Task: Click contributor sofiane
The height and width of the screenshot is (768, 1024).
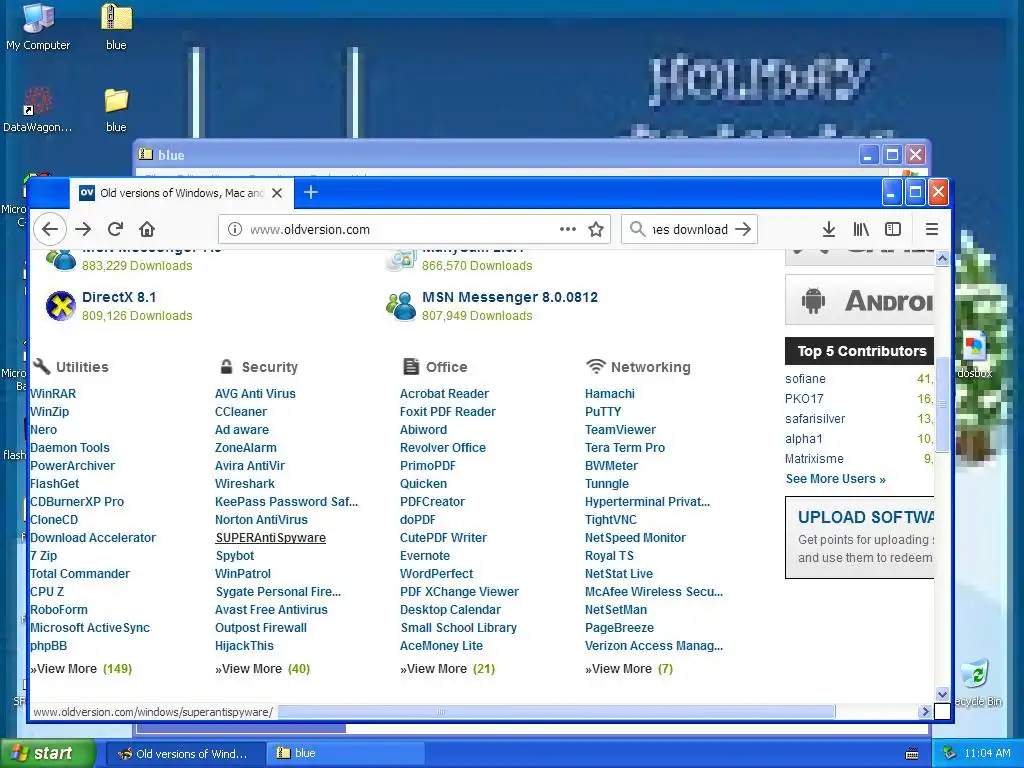Action: pyautogui.click(x=805, y=379)
